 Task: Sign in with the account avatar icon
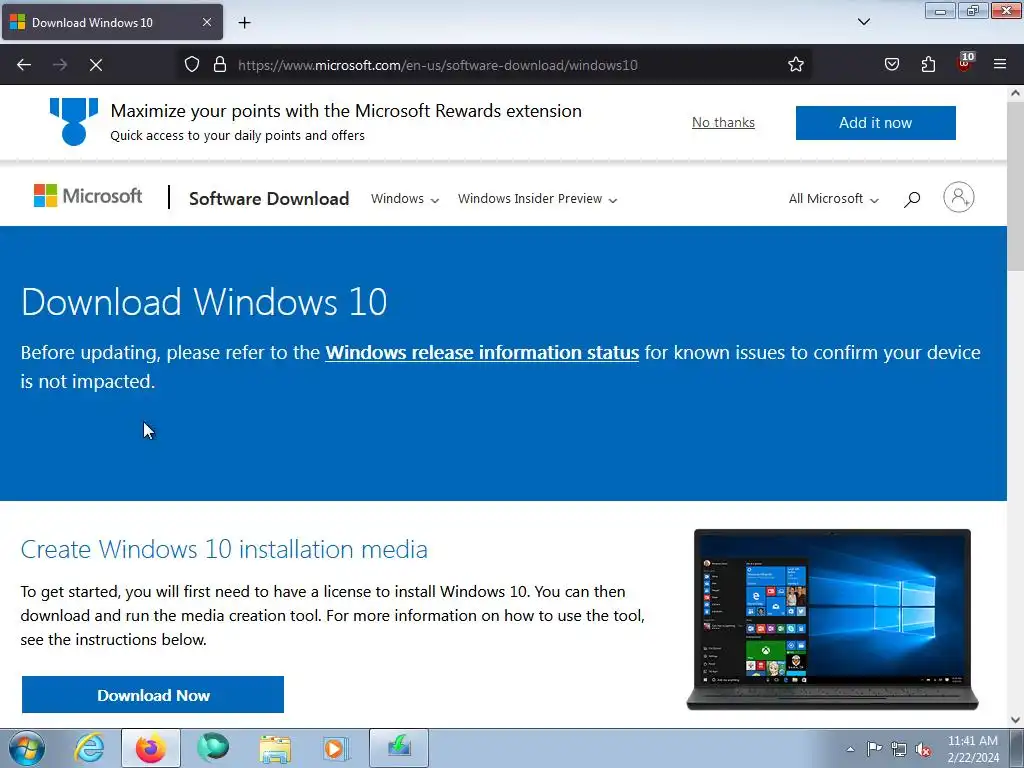(959, 197)
